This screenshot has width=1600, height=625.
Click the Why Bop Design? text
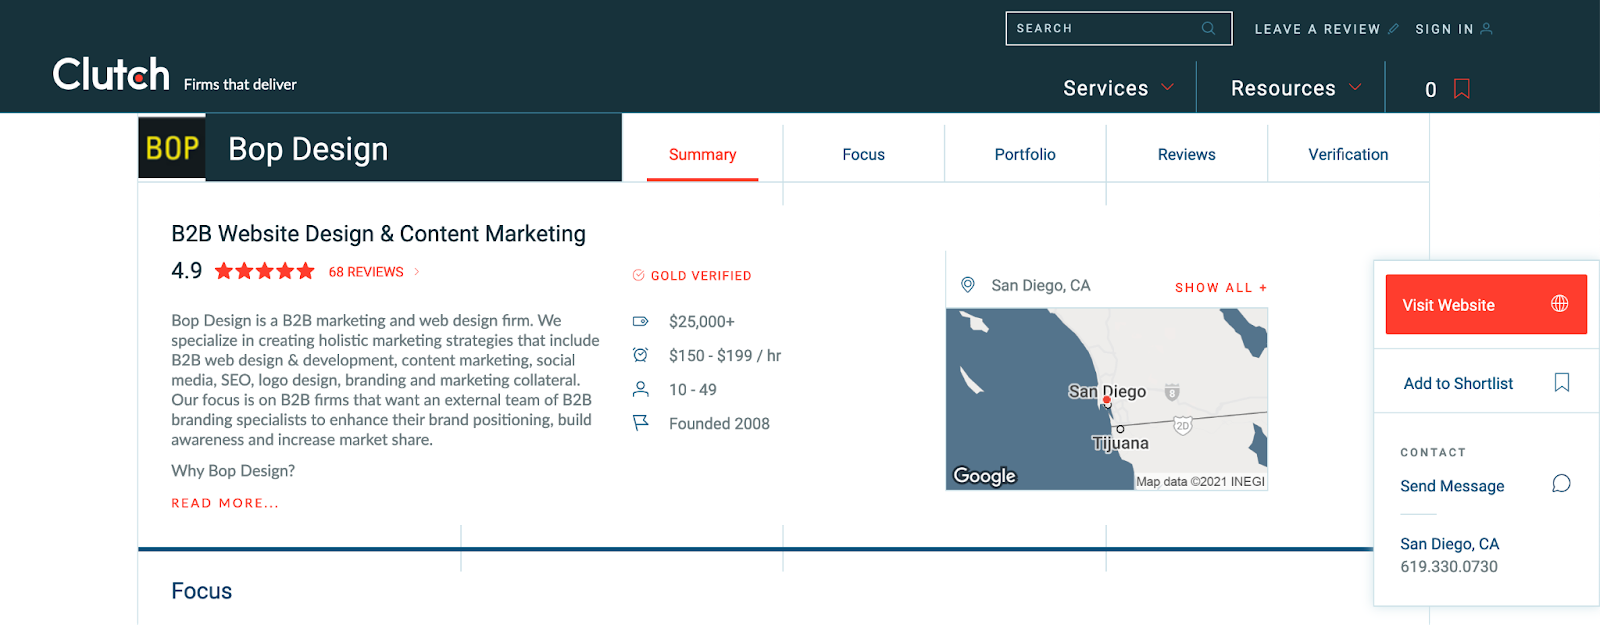point(233,471)
